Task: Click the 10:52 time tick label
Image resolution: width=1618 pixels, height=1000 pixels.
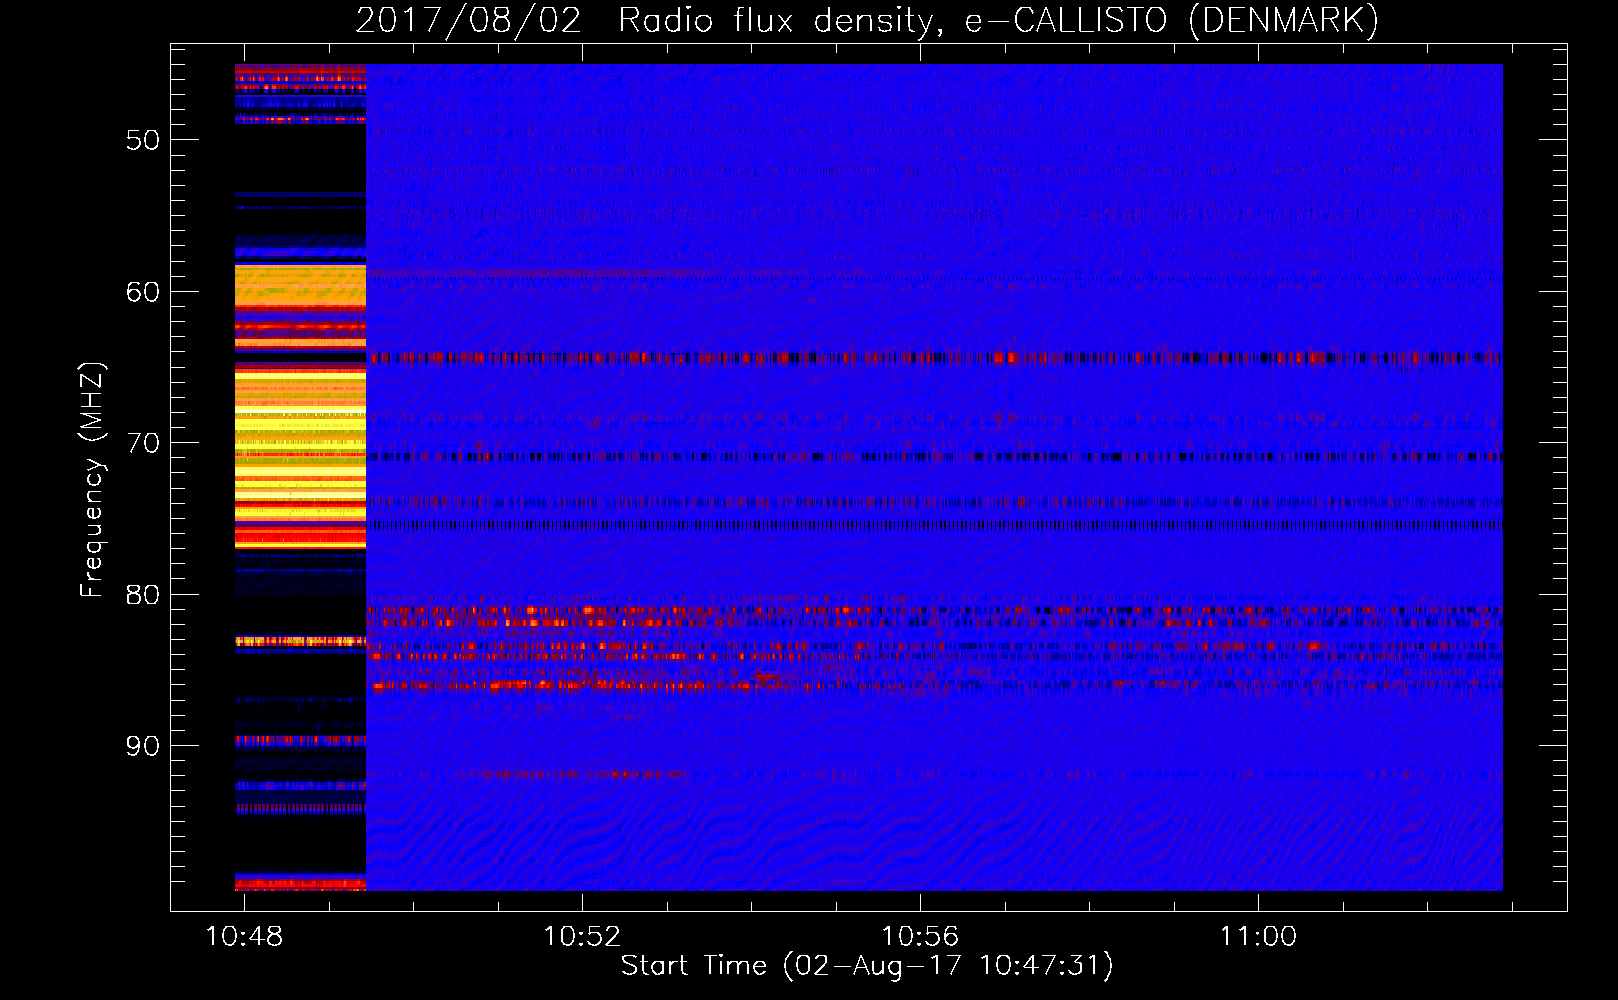Action: pyautogui.click(x=582, y=937)
